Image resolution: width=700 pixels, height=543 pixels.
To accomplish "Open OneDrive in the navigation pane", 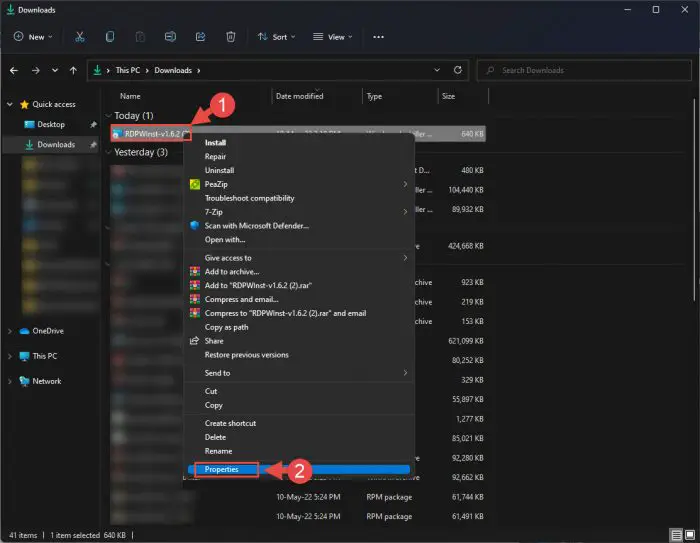I will tap(47, 331).
